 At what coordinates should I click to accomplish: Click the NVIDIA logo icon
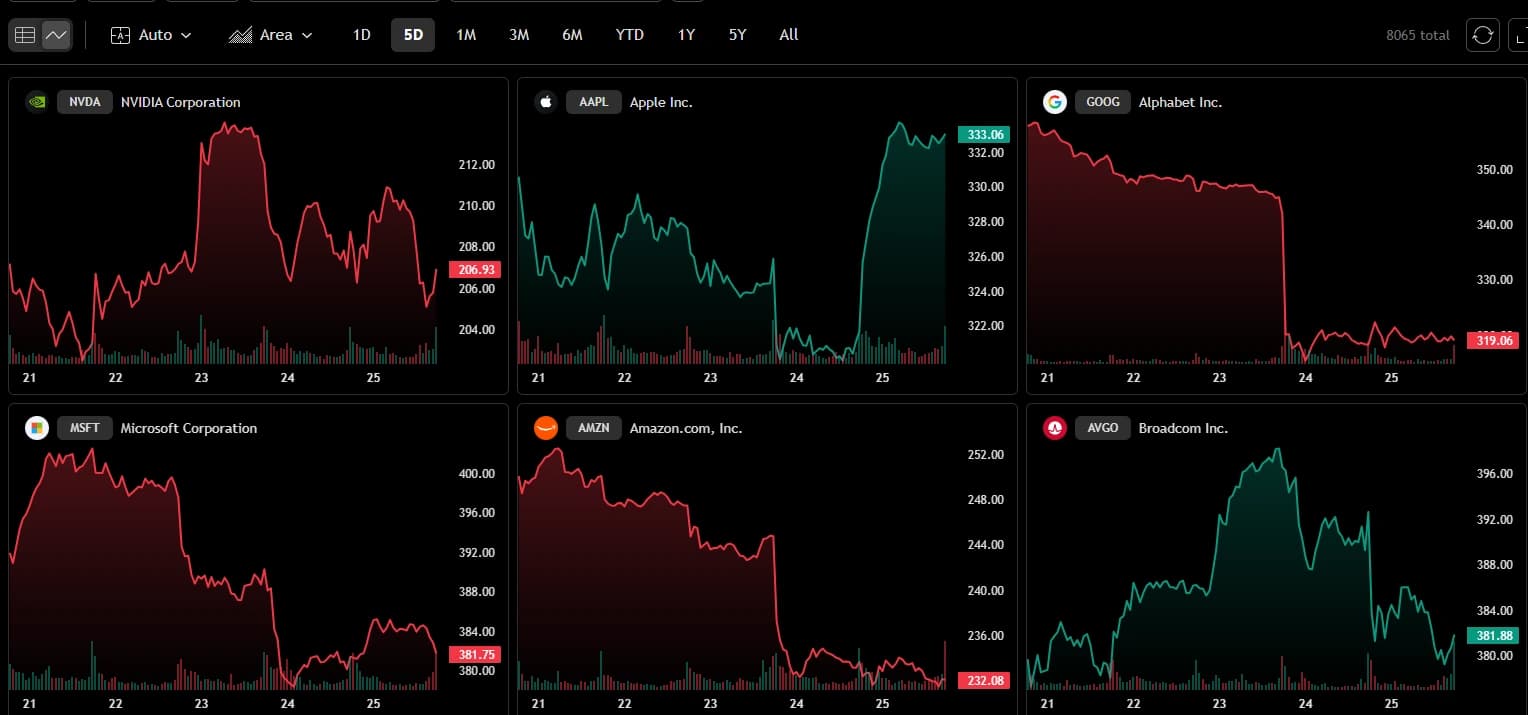tap(36, 102)
